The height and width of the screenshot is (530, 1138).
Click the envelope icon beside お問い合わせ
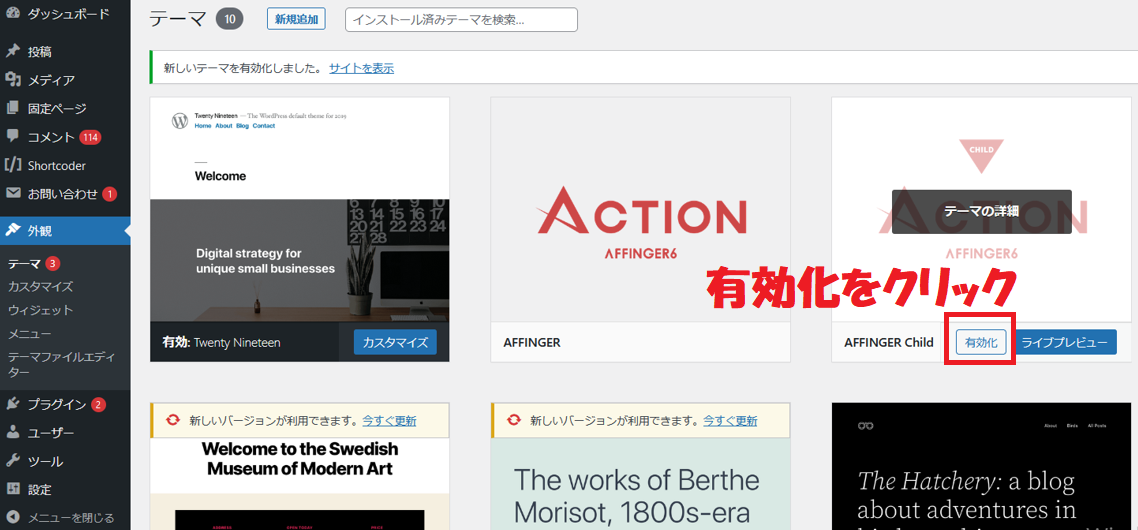coord(12,194)
